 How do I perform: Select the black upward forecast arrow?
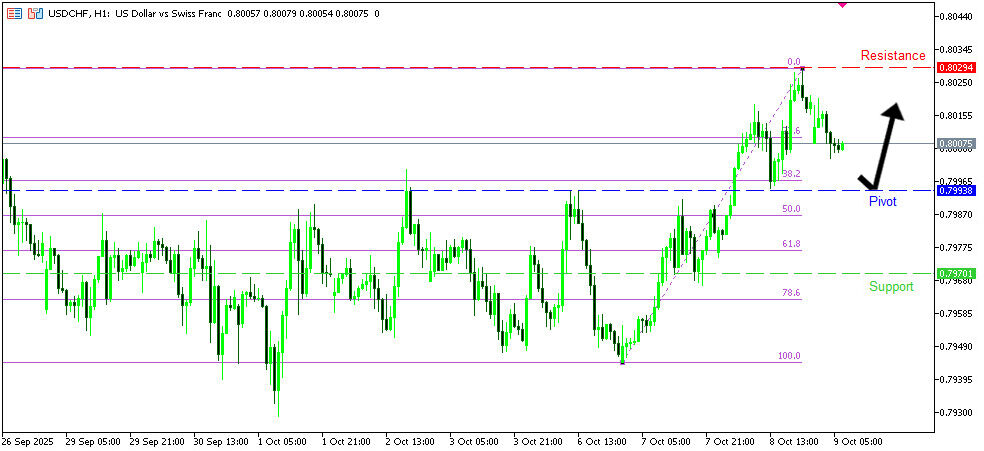pos(886,146)
